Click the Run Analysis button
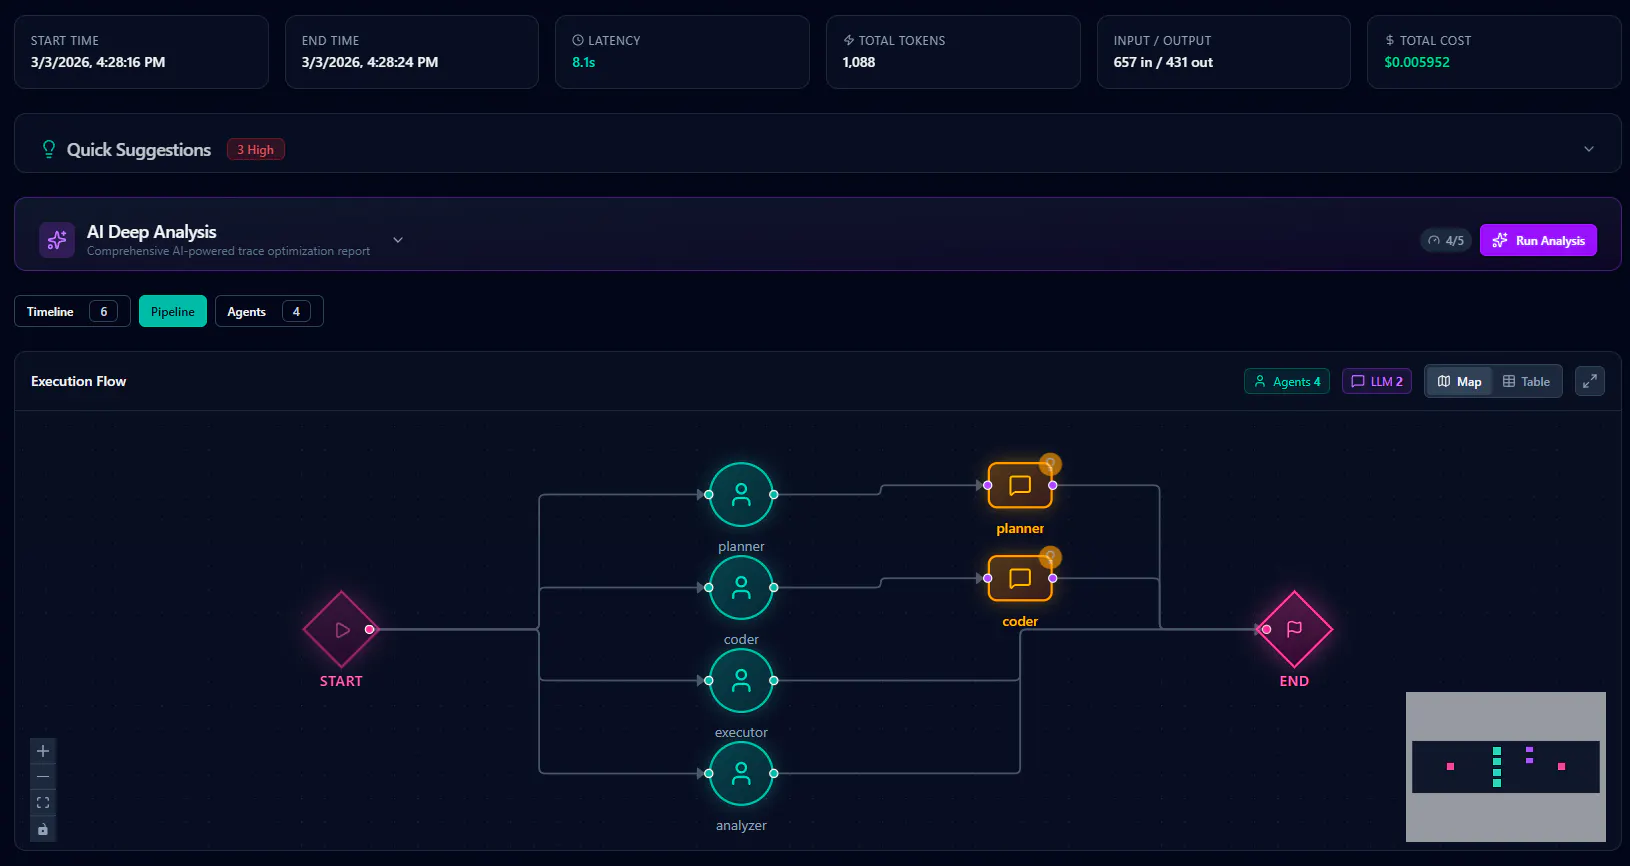The height and width of the screenshot is (866, 1630). pos(1538,240)
